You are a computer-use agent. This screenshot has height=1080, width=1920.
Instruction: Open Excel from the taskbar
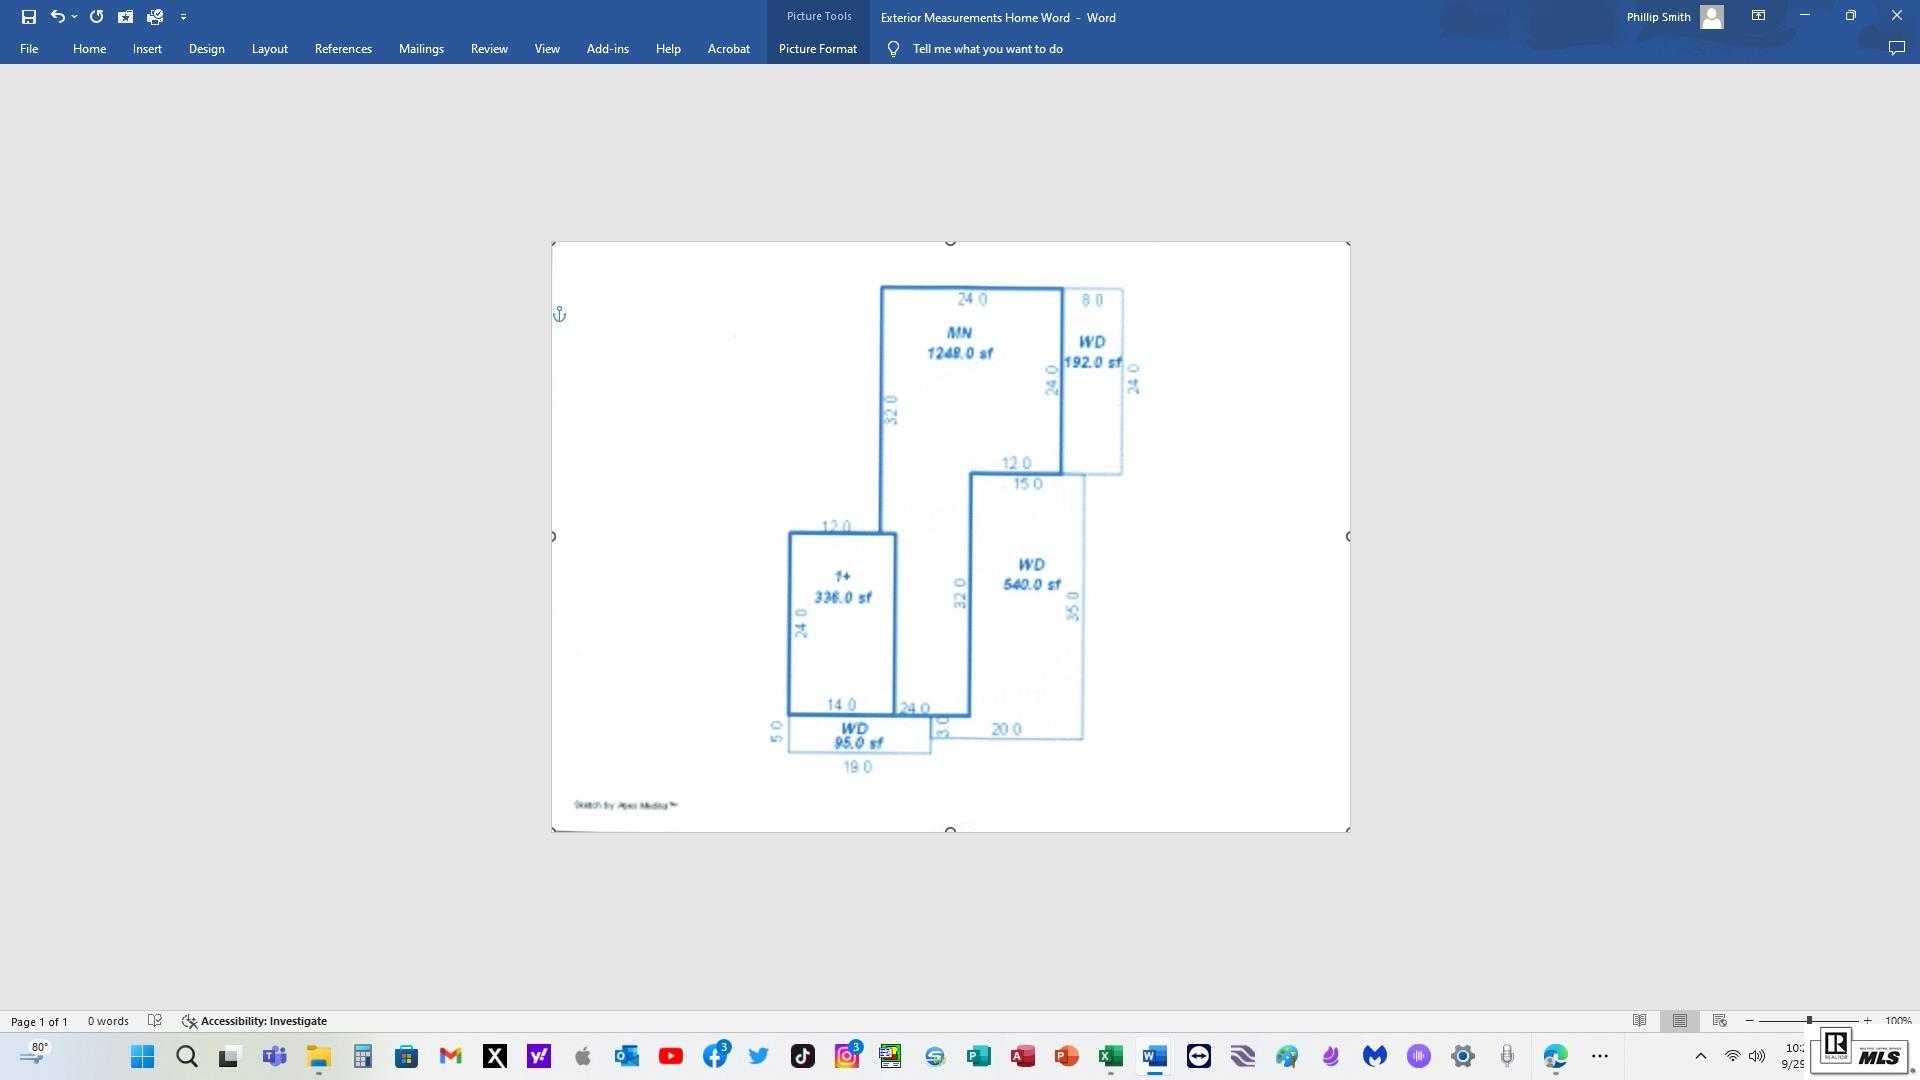pyautogui.click(x=1110, y=1057)
